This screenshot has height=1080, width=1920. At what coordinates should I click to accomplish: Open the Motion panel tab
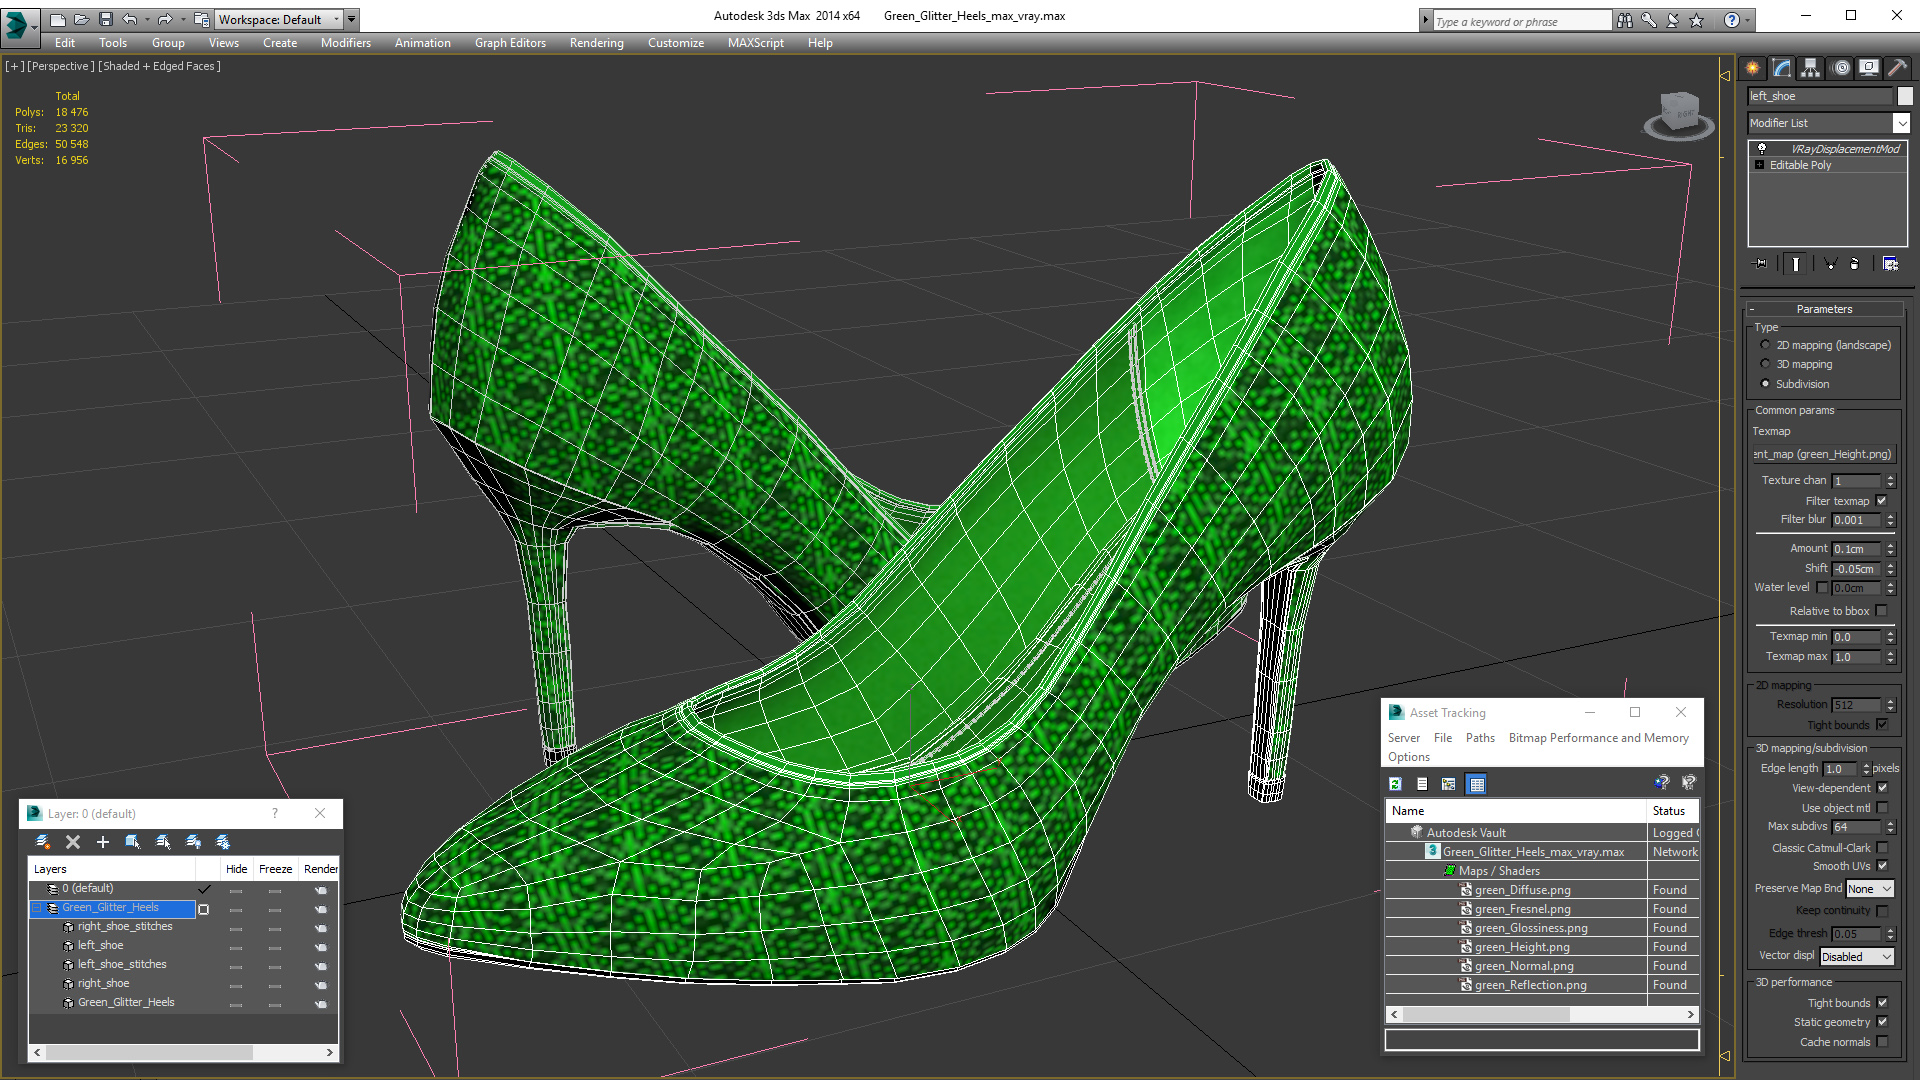point(1841,68)
